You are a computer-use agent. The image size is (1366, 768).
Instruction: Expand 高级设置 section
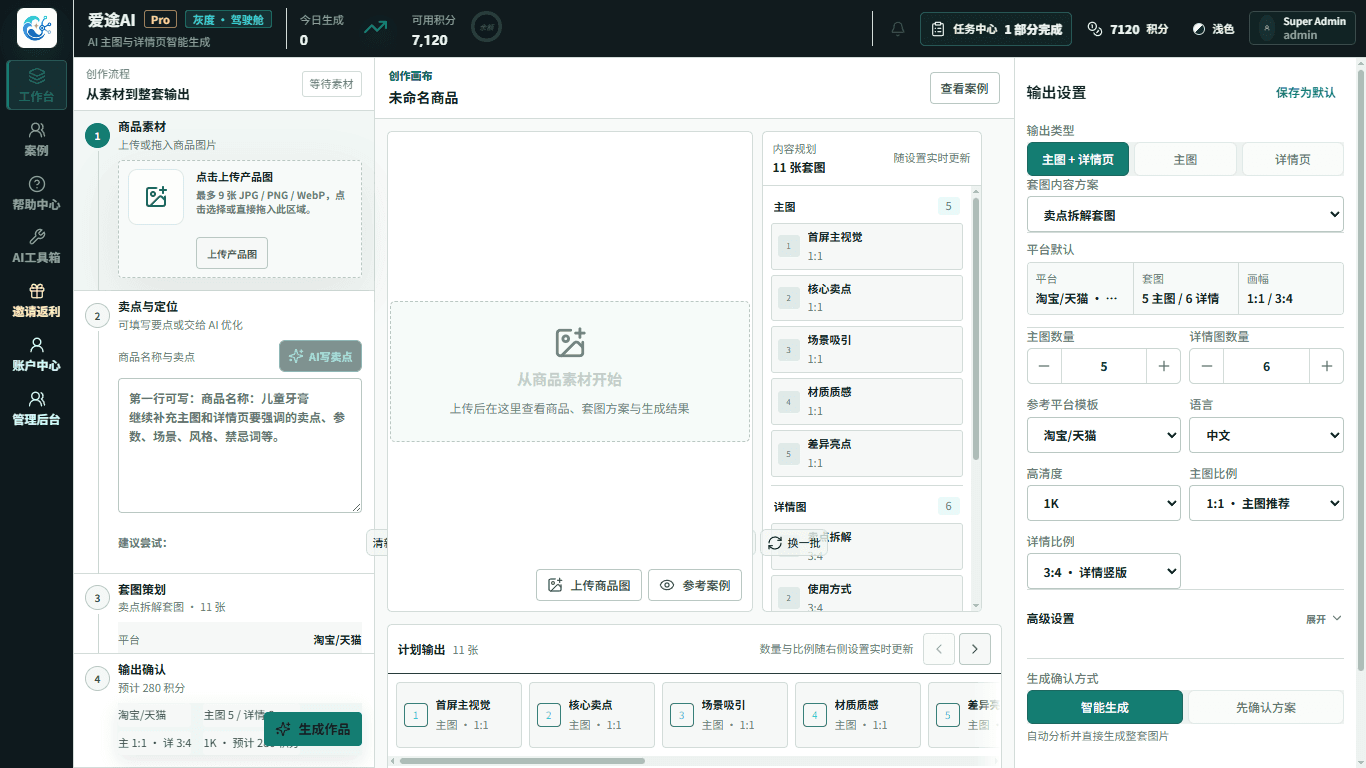pos(1185,619)
